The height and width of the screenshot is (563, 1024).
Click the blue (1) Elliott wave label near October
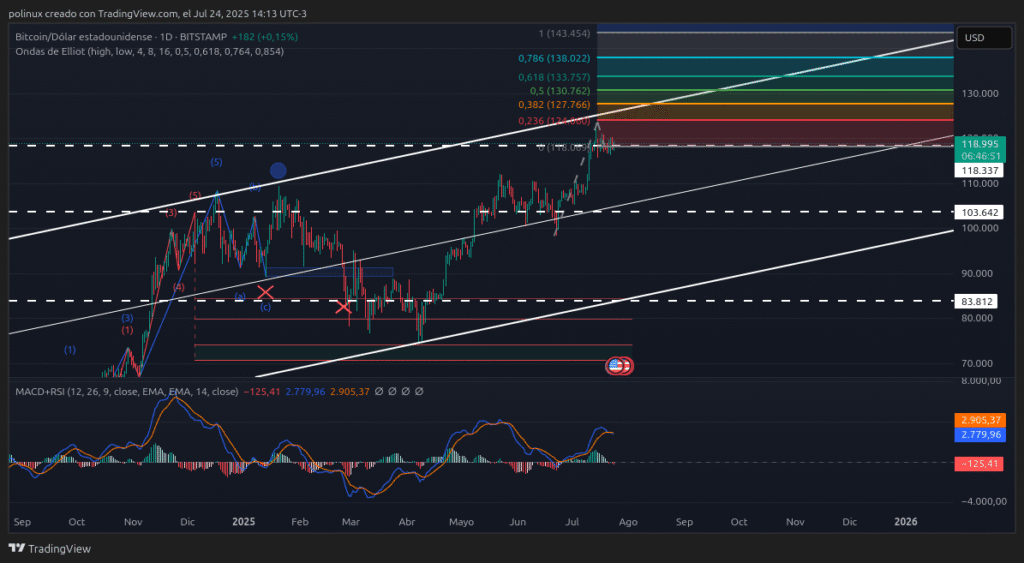tap(69, 349)
